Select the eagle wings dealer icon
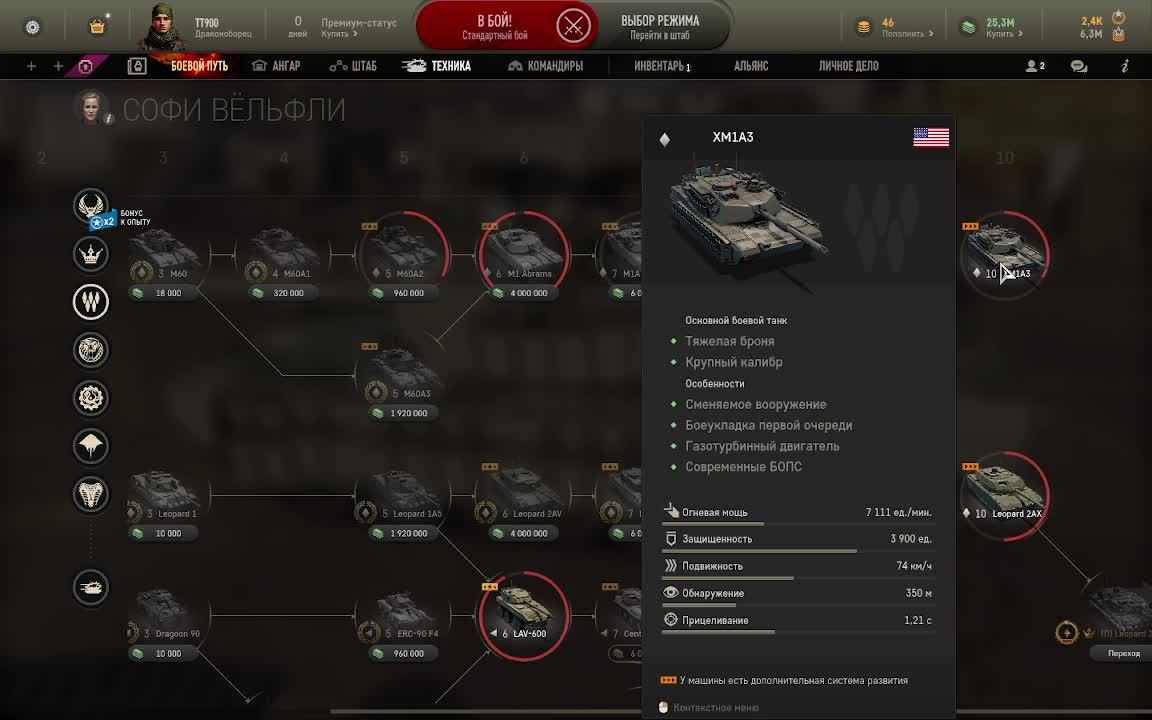 (90, 205)
